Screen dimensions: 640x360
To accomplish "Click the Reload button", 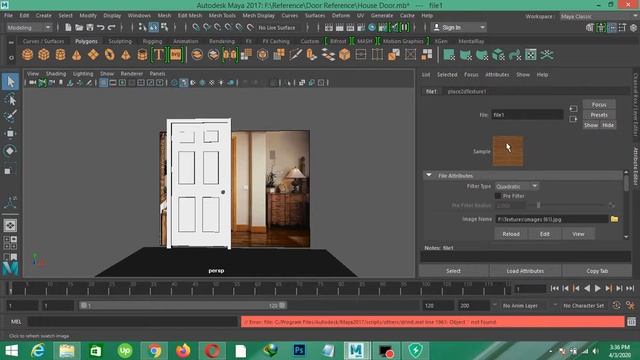I will coord(511,234).
